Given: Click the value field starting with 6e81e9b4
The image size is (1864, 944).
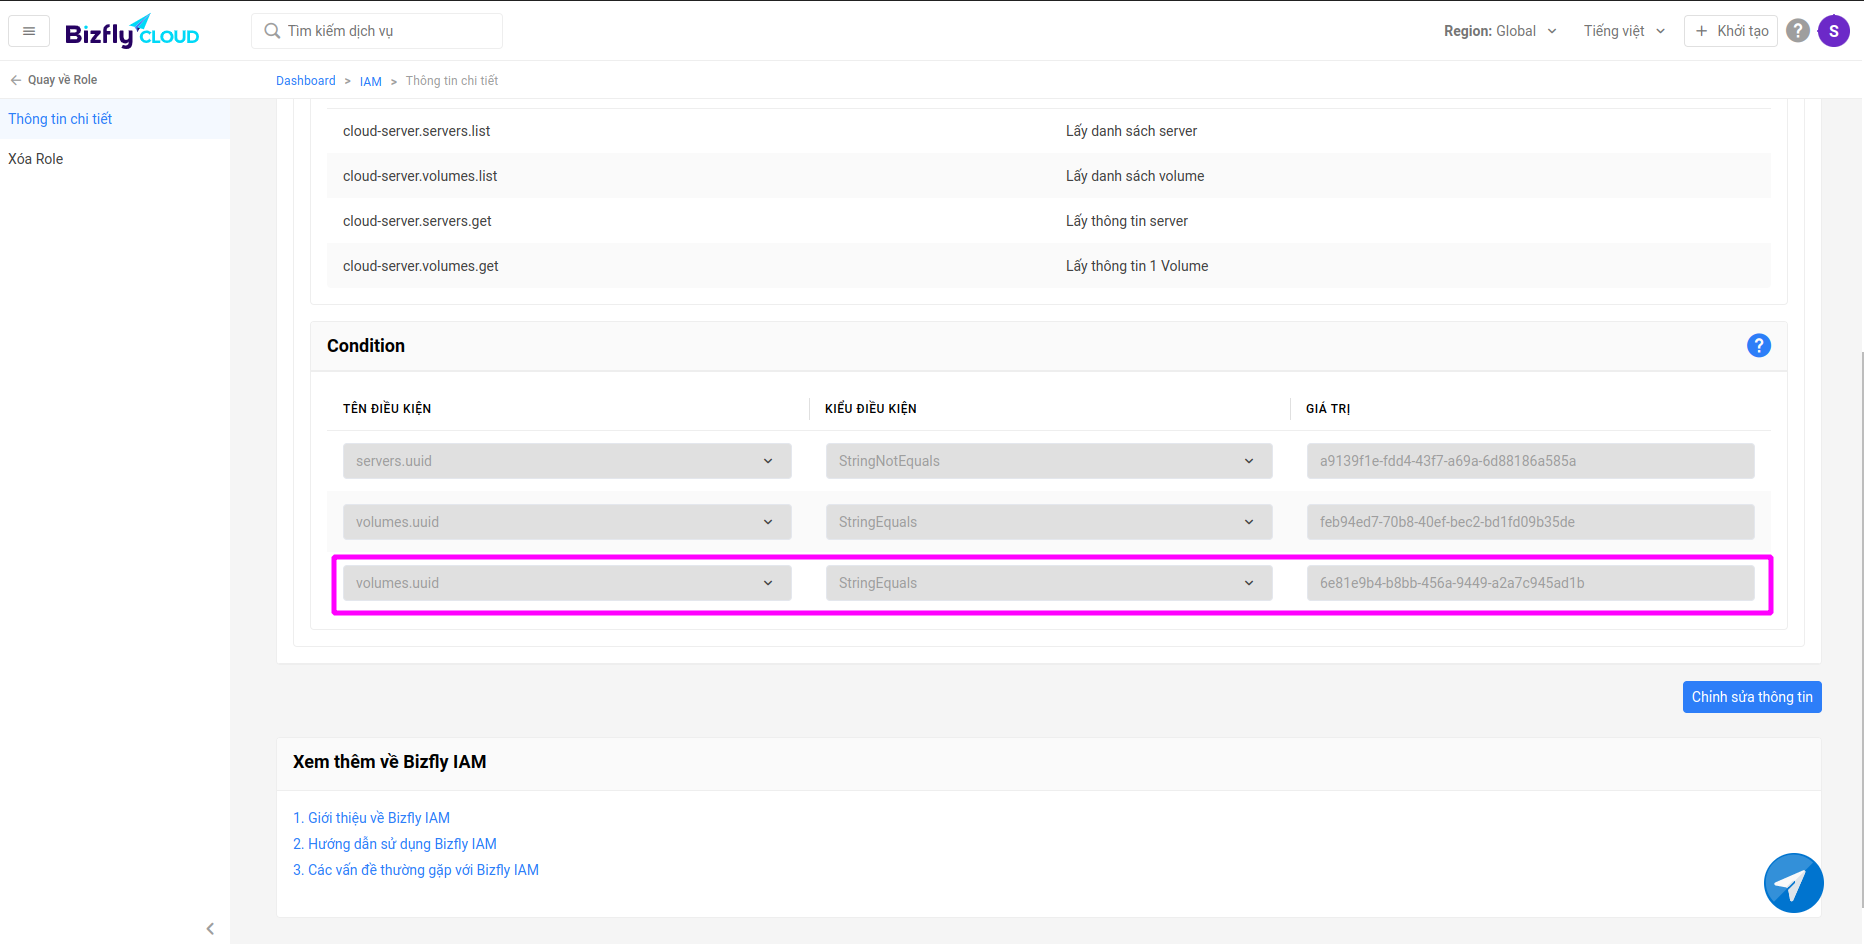Looking at the screenshot, I should 1529,583.
